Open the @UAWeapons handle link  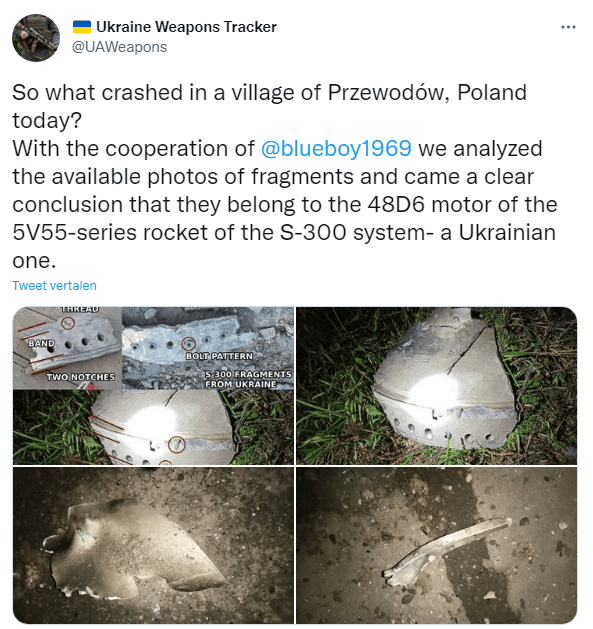[119, 47]
